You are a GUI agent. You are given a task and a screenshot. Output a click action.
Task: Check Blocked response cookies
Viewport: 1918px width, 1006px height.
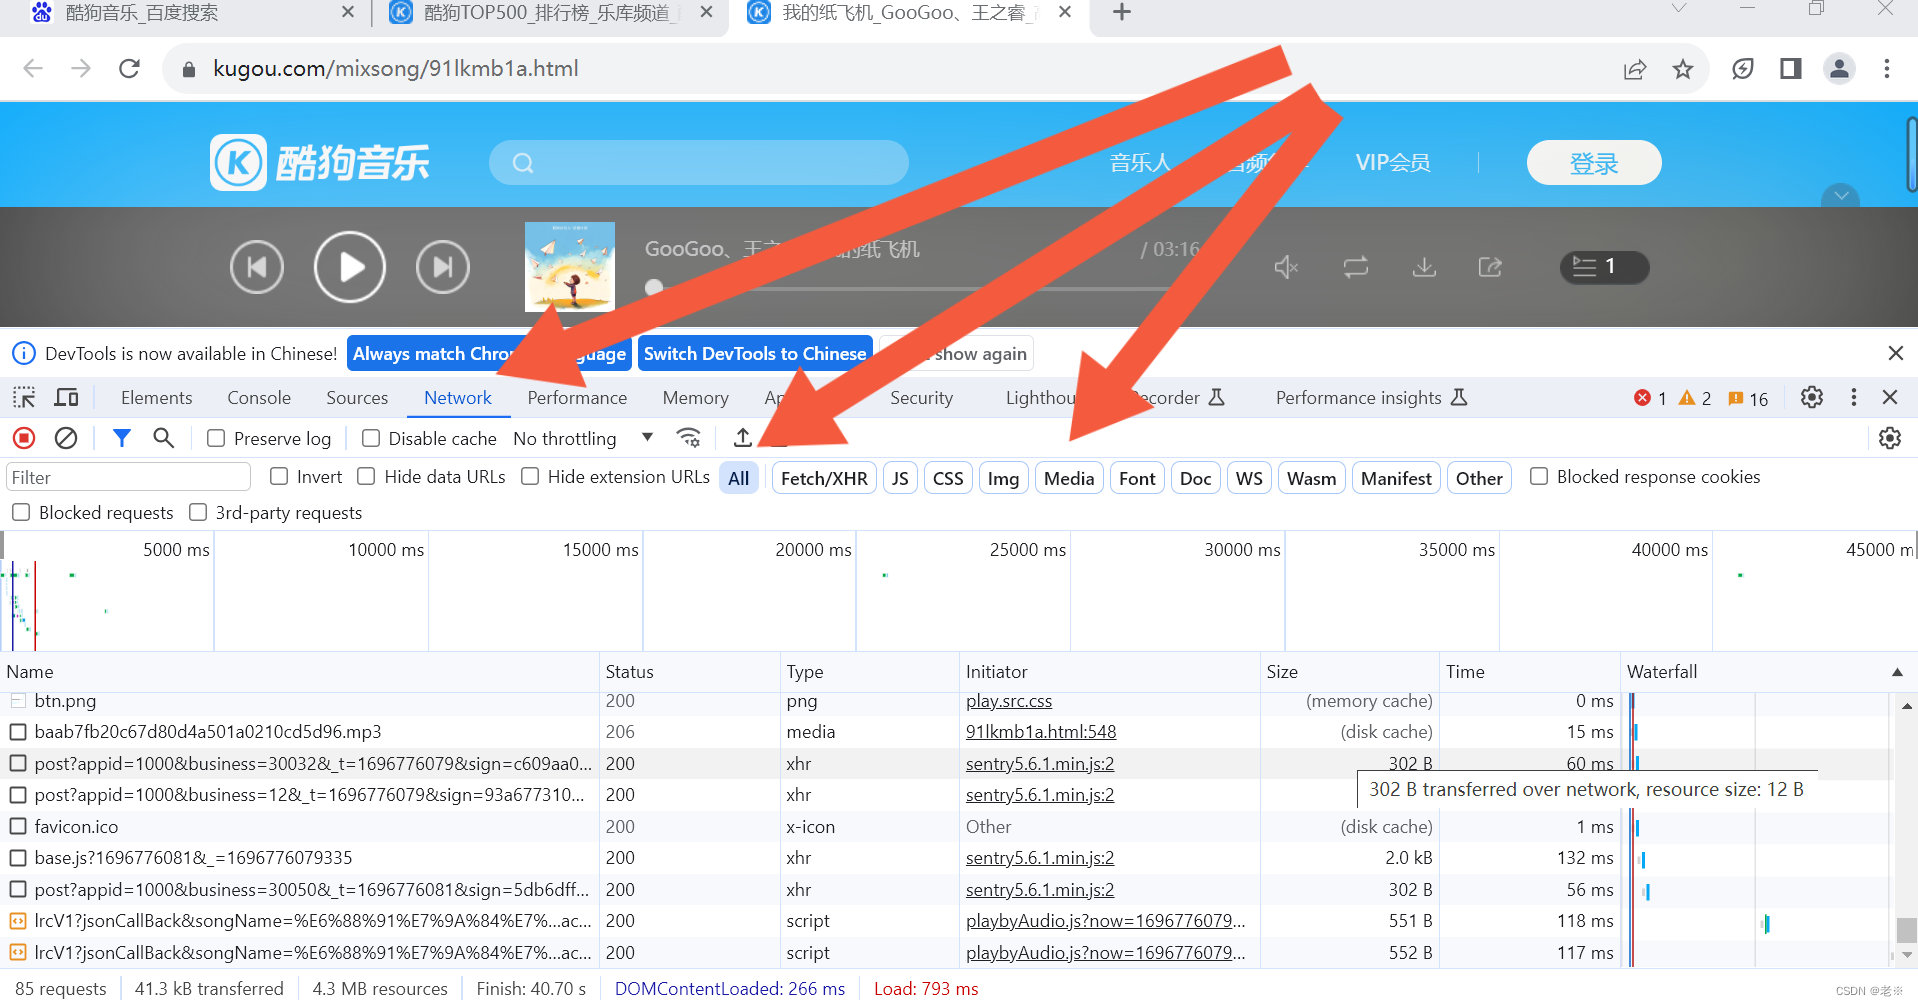1539,477
